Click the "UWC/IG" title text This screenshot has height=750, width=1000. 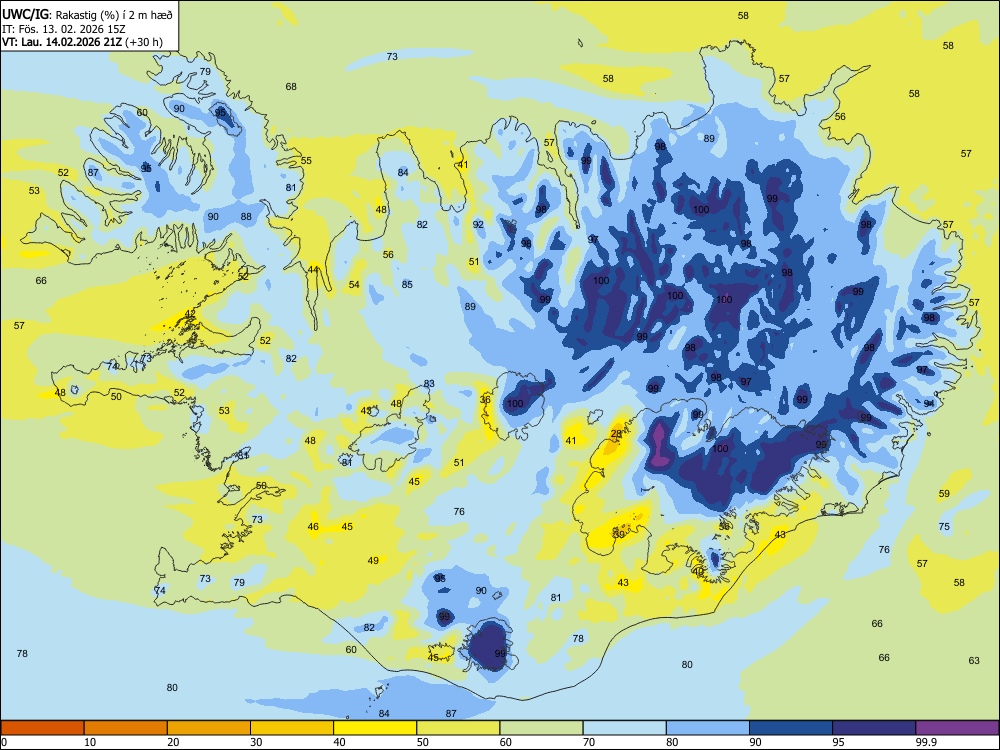(25, 15)
